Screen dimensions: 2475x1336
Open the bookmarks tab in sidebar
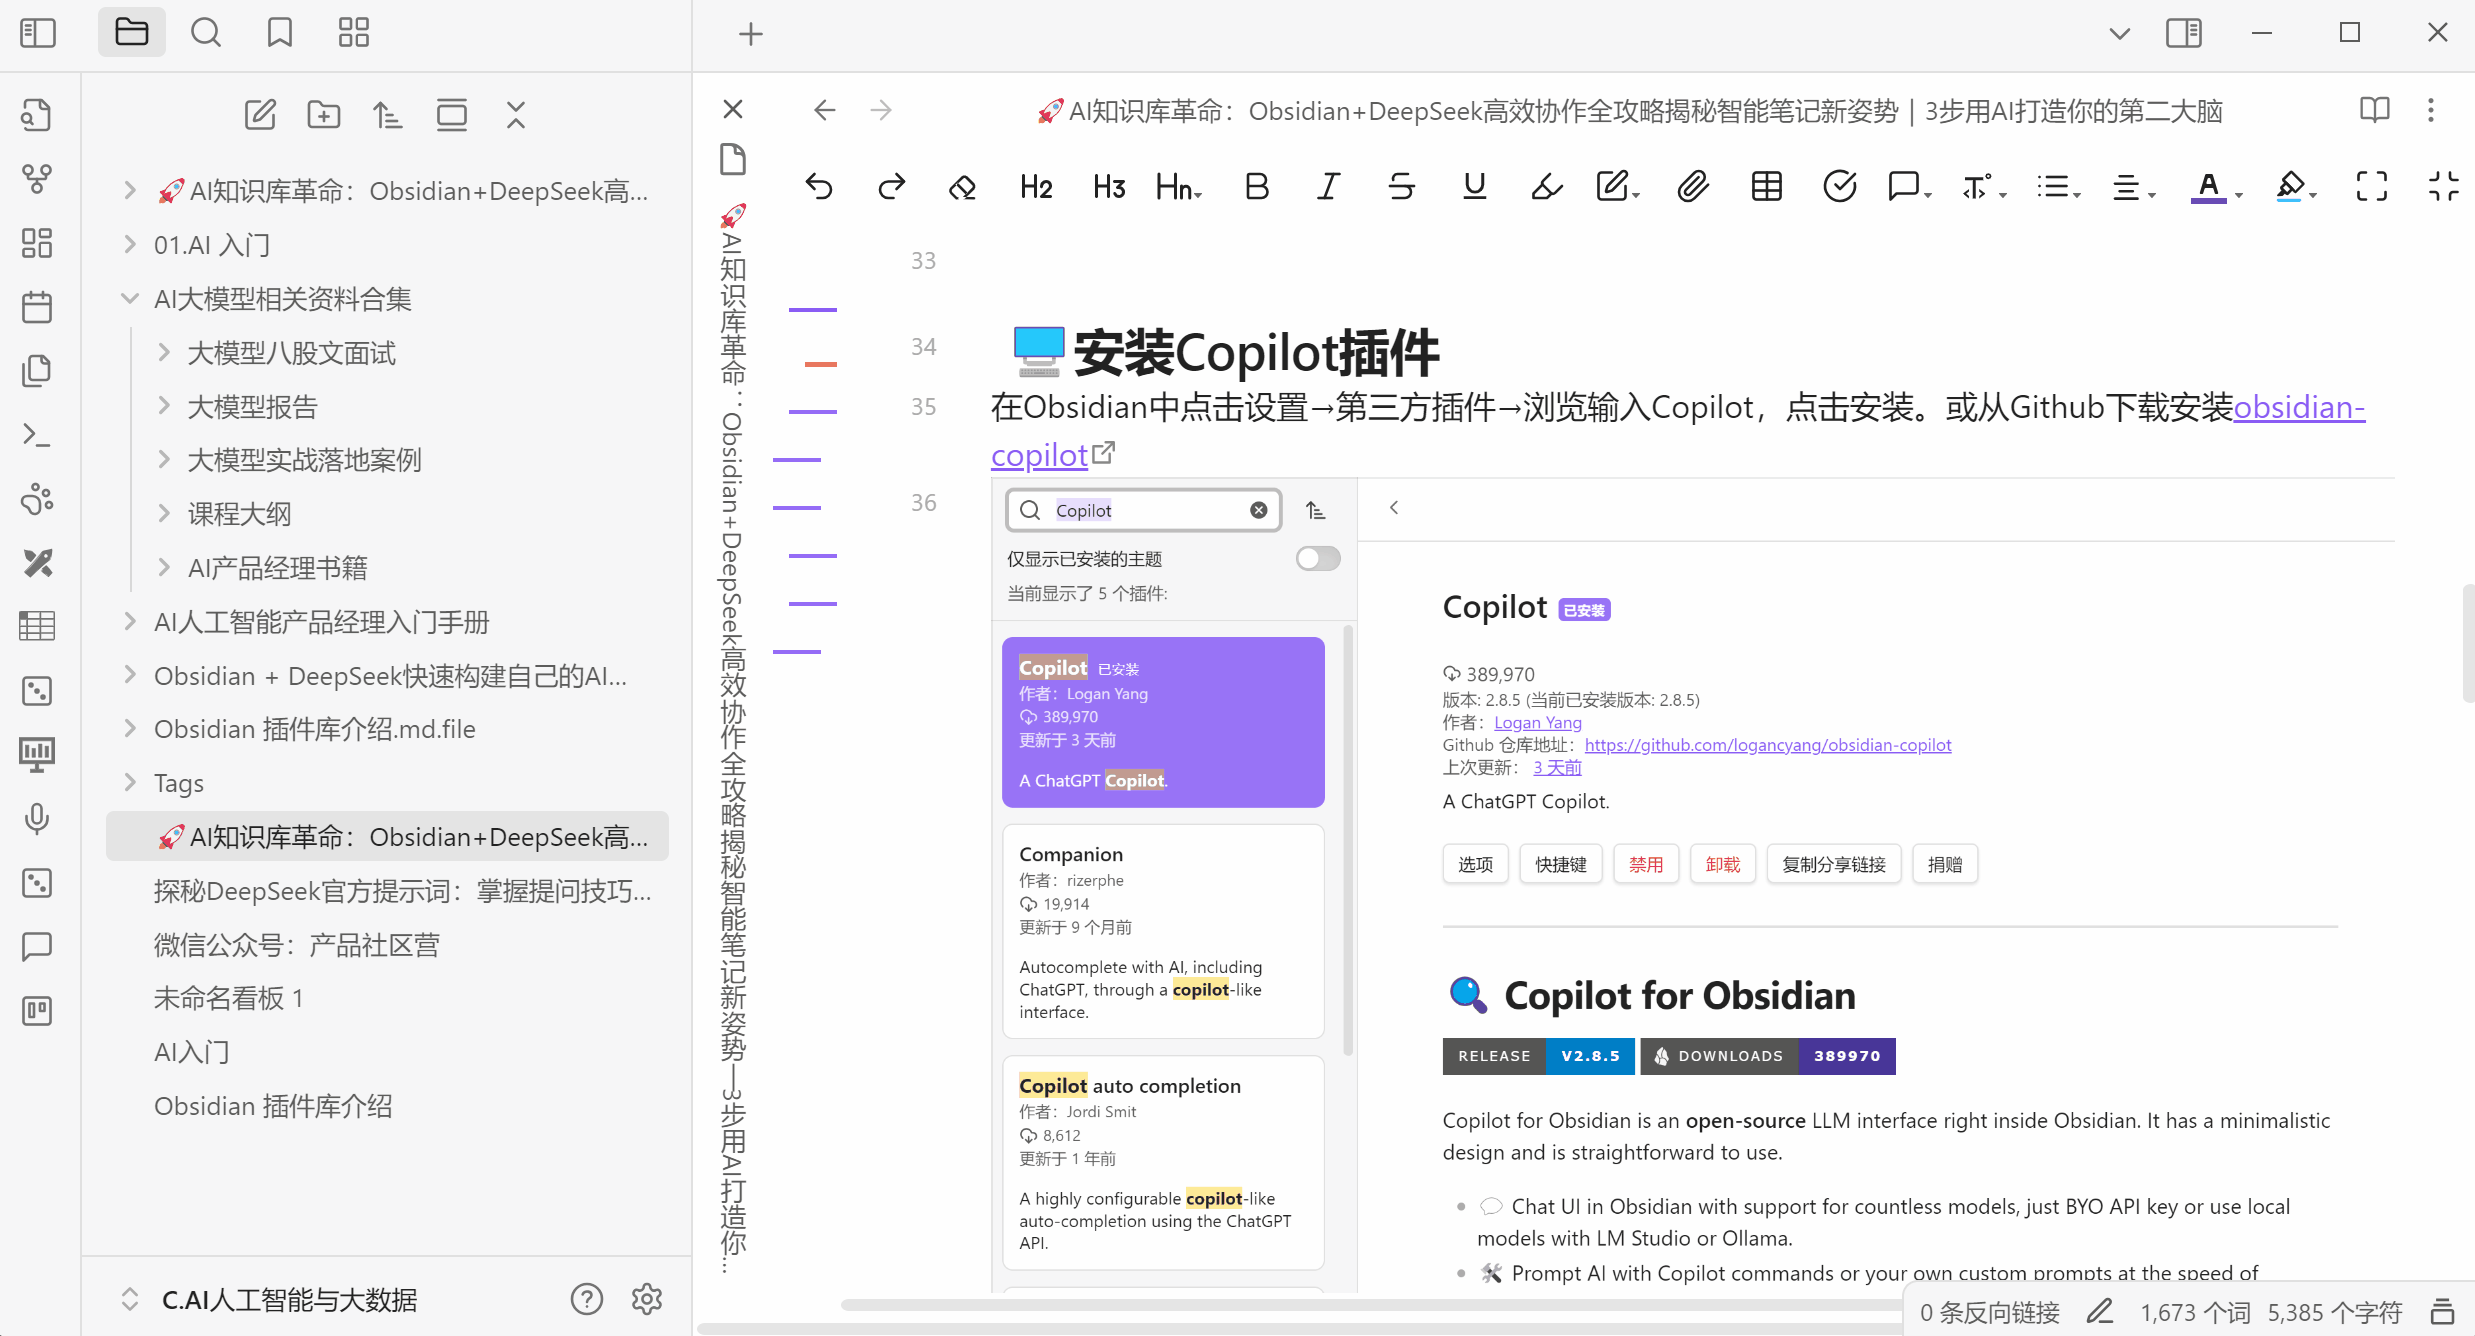[x=280, y=33]
